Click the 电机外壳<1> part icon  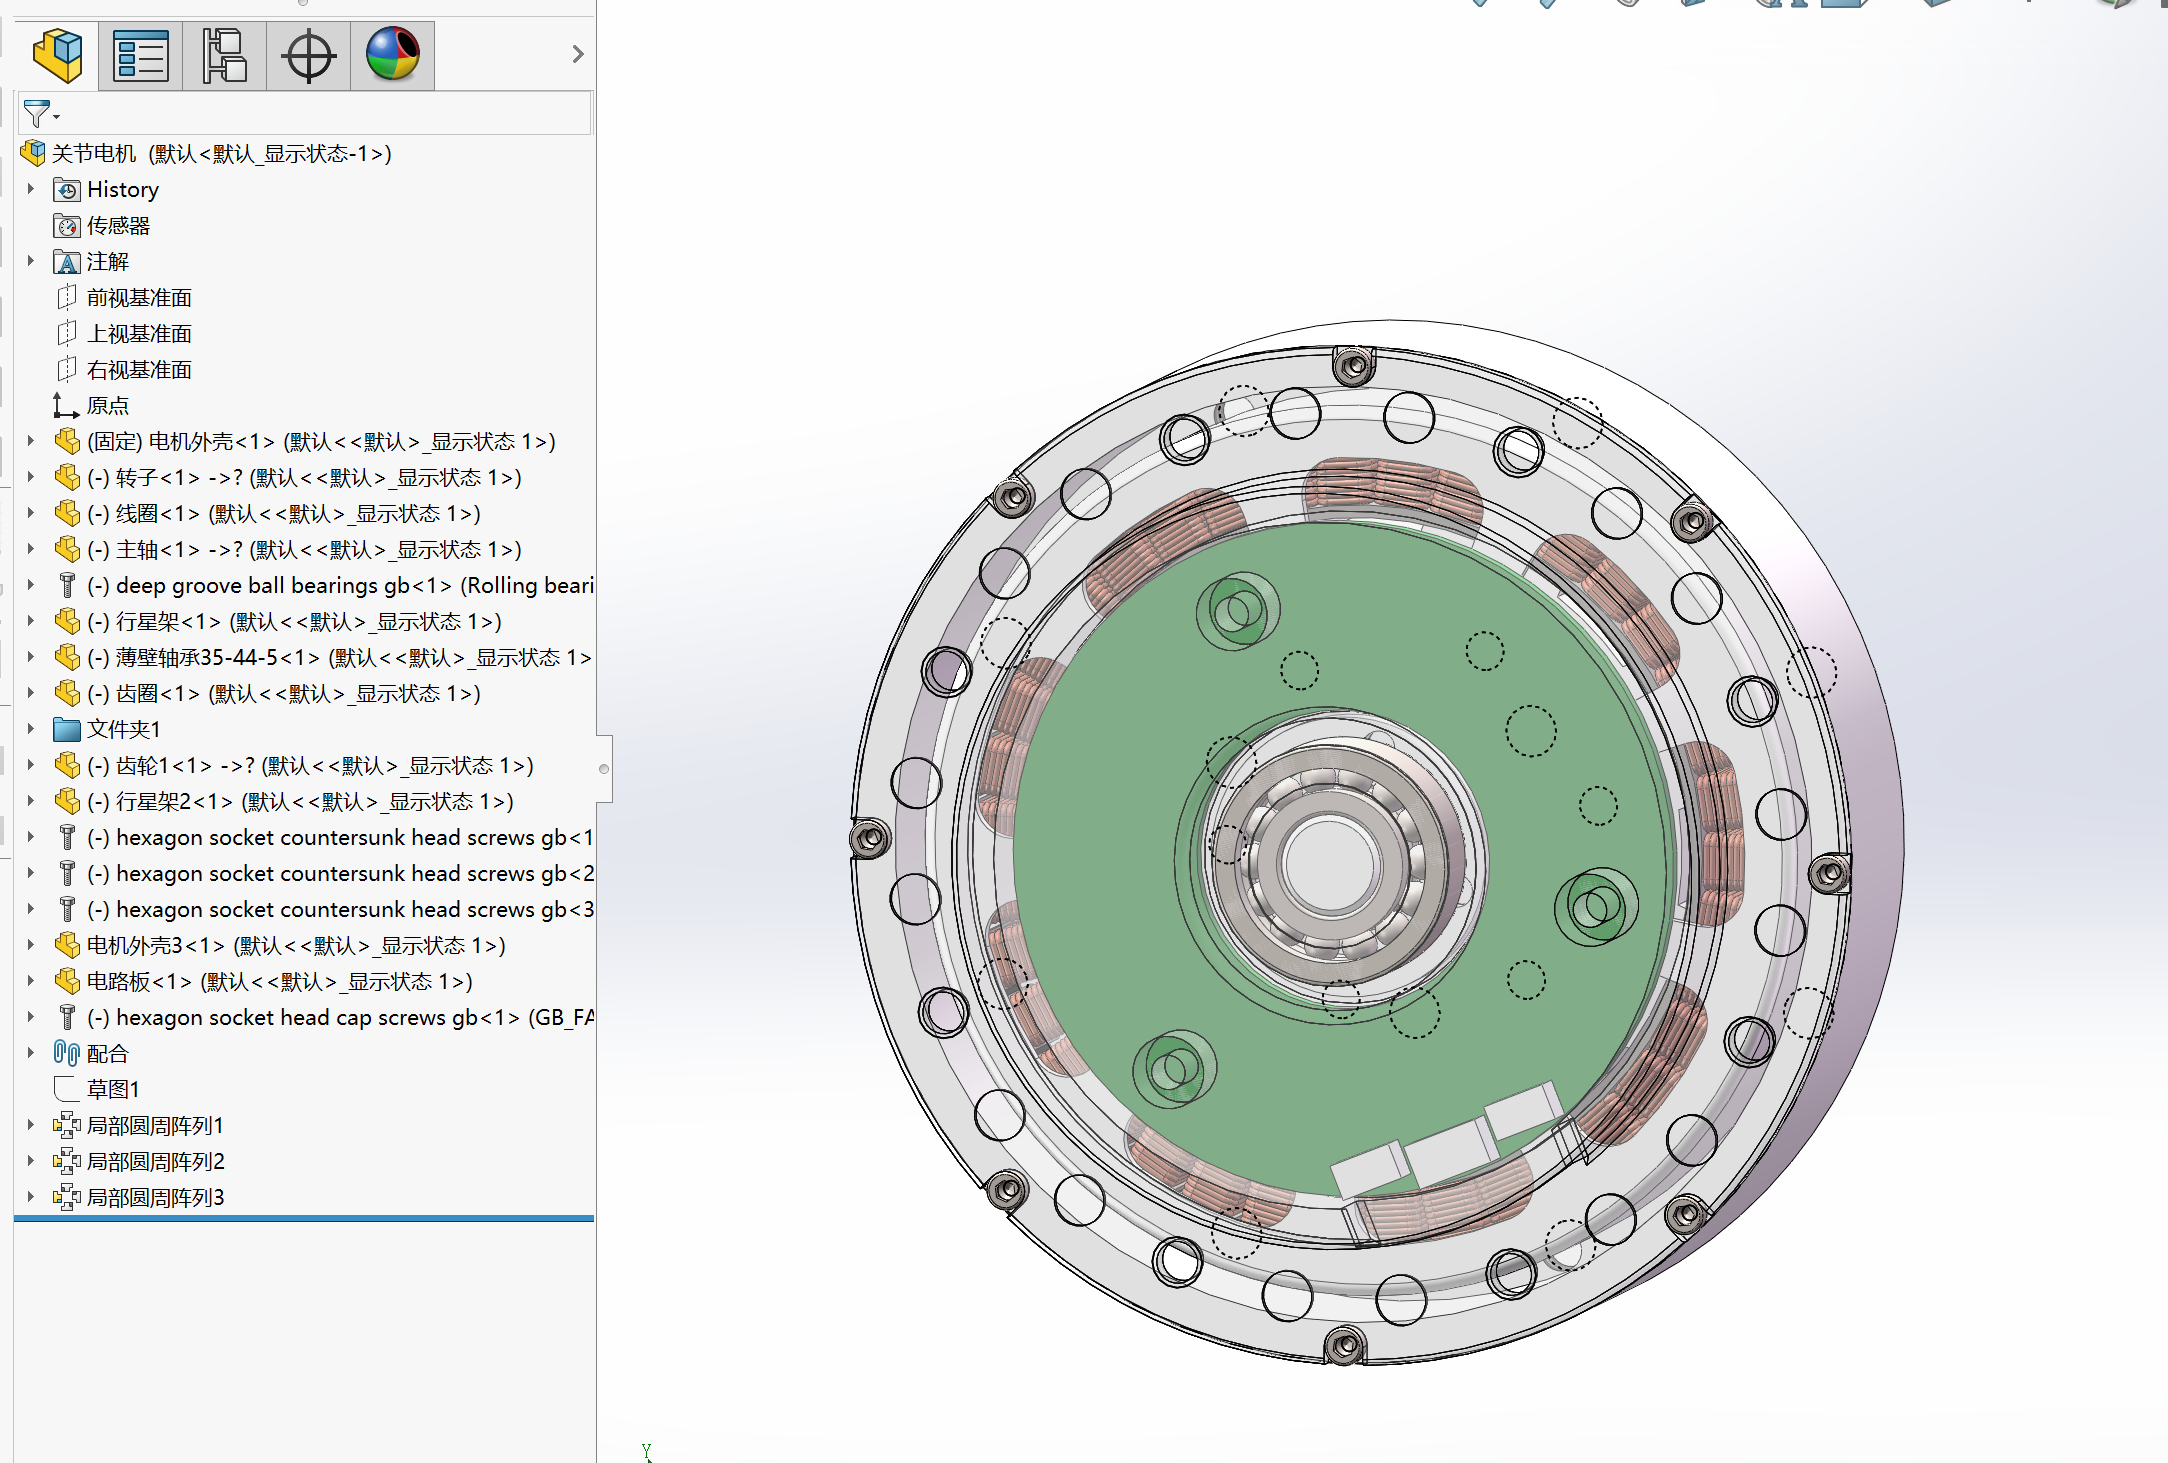point(67,441)
